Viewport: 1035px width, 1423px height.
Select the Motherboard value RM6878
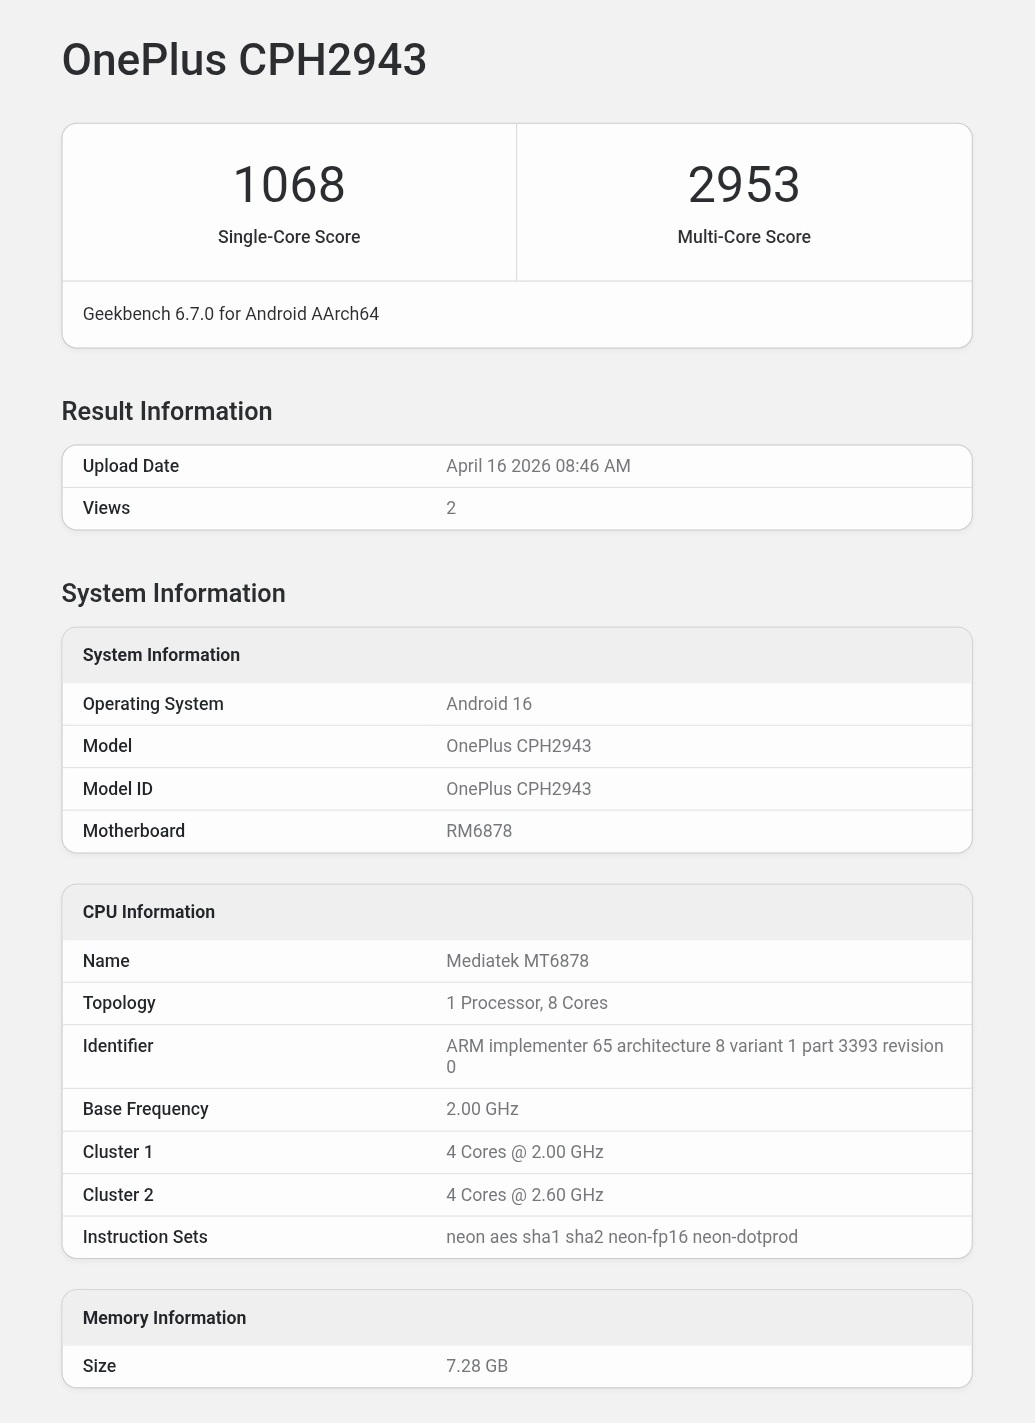tap(479, 831)
